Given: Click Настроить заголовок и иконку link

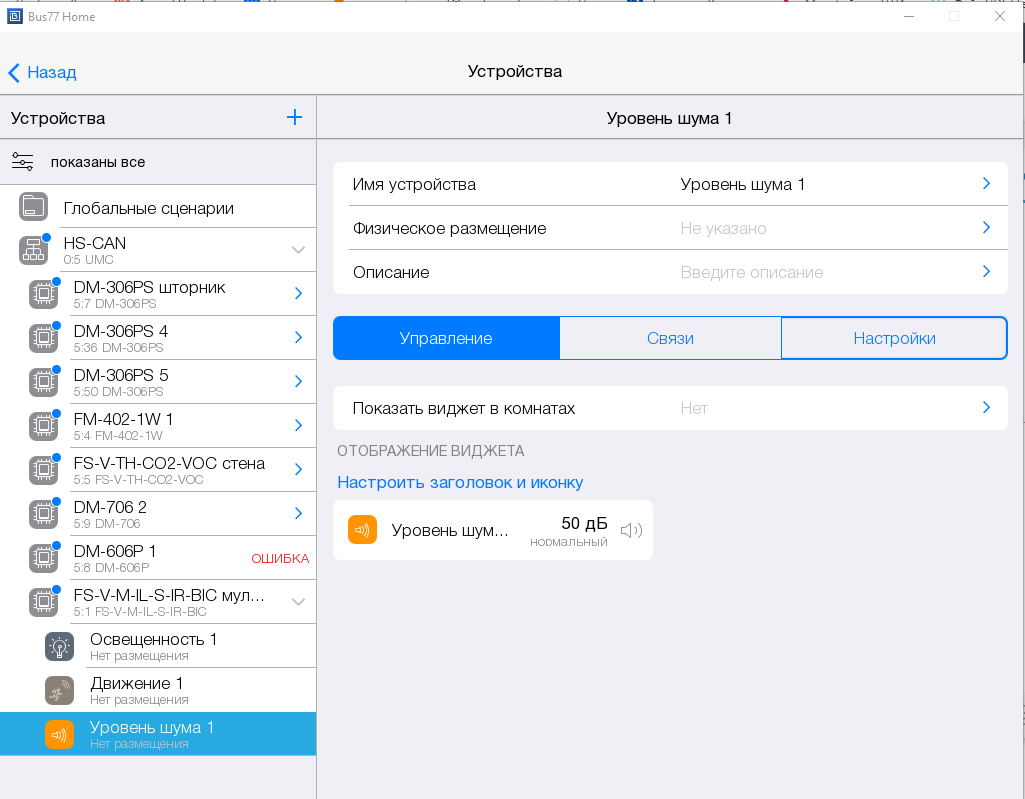Looking at the screenshot, I should click(460, 482).
